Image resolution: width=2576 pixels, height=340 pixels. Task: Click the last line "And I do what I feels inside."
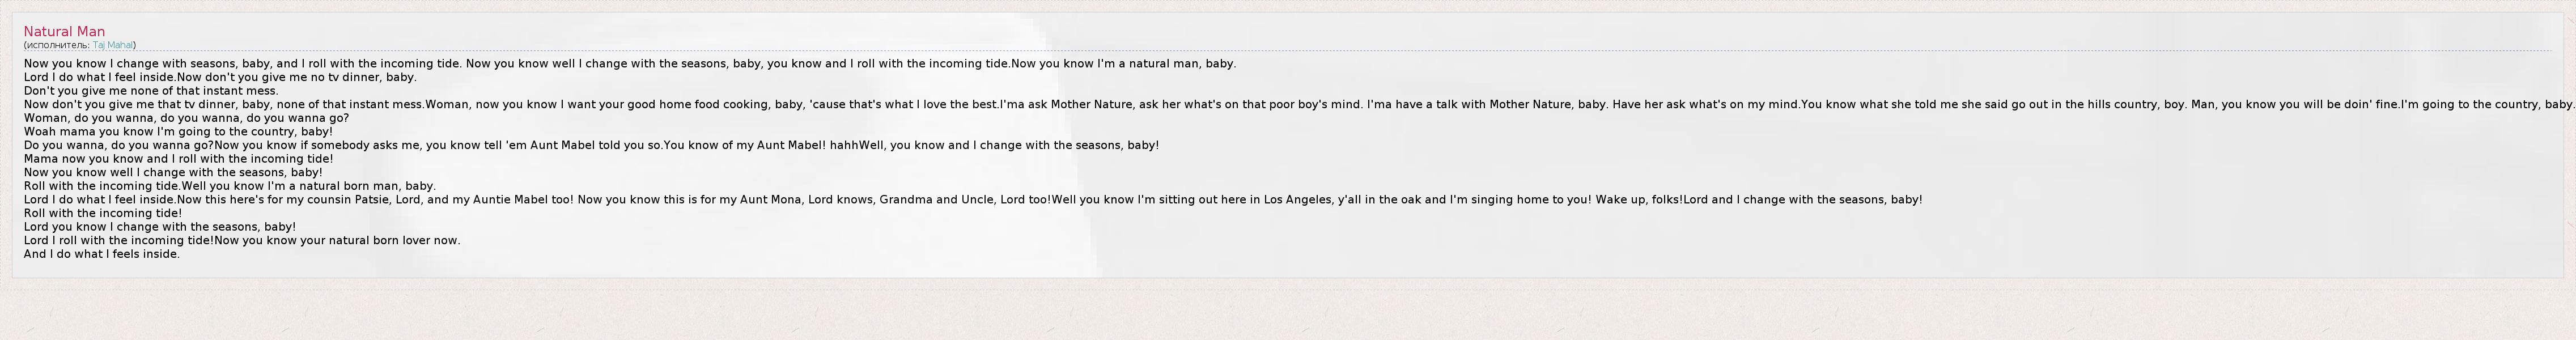coord(102,254)
